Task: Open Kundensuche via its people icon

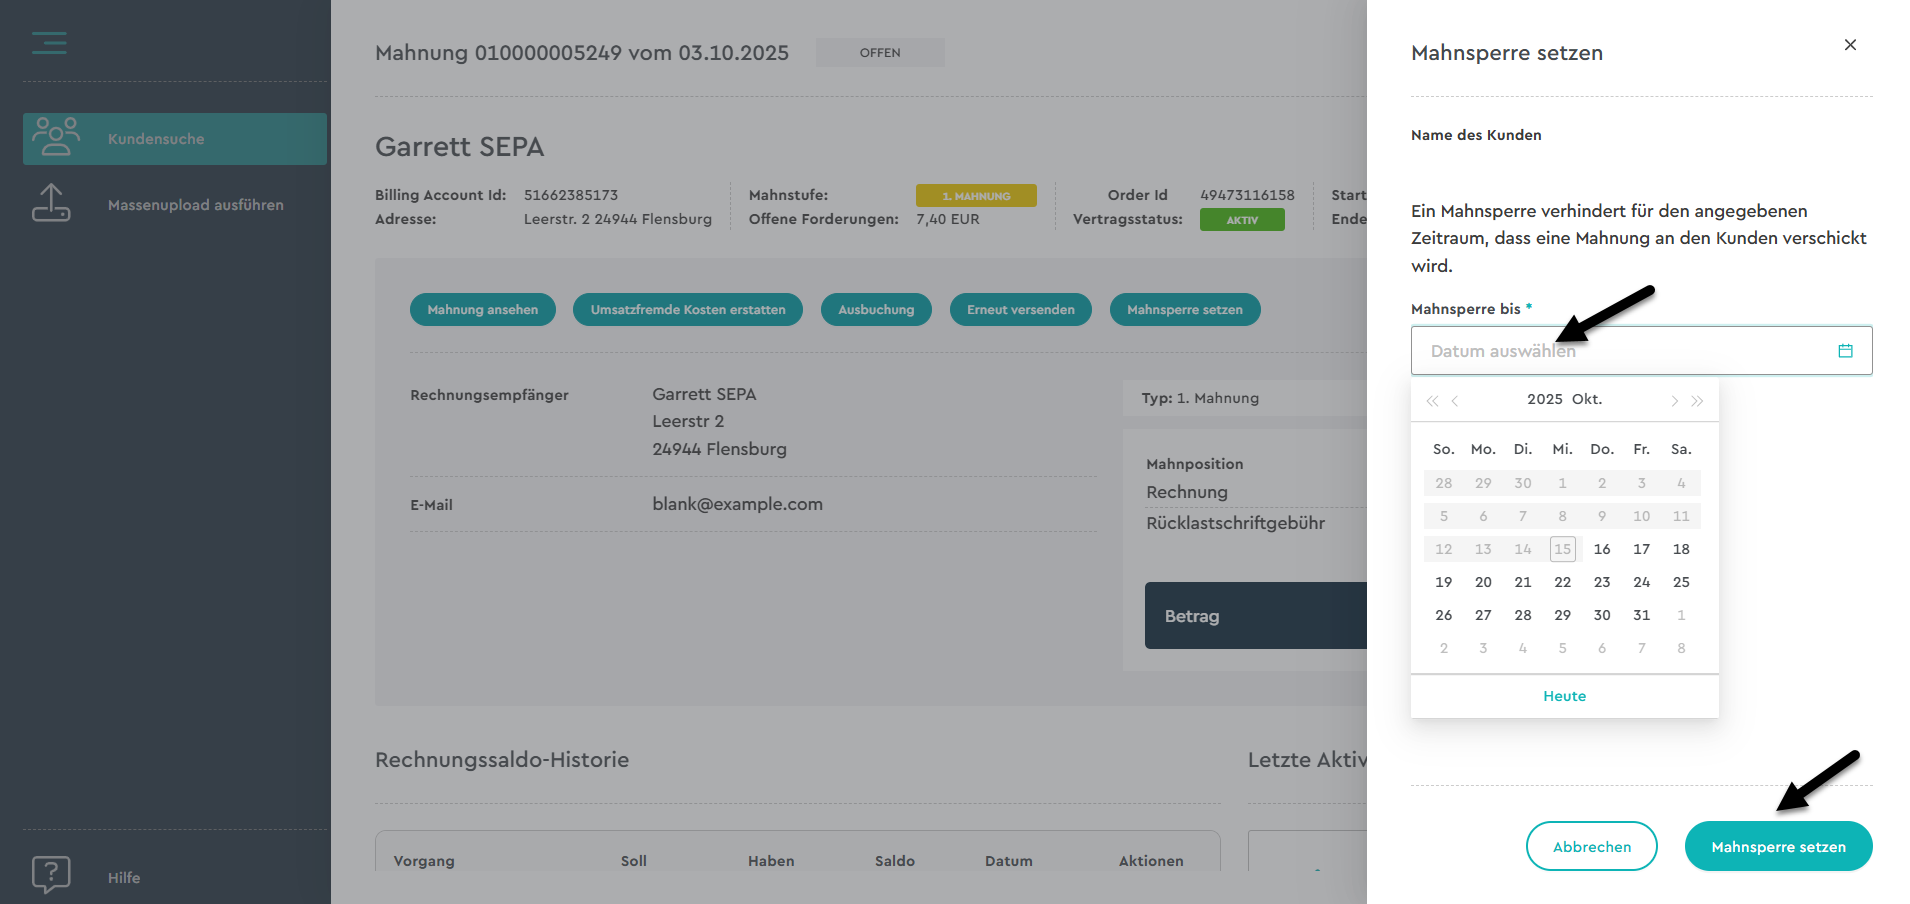Action: click(55, 137)
